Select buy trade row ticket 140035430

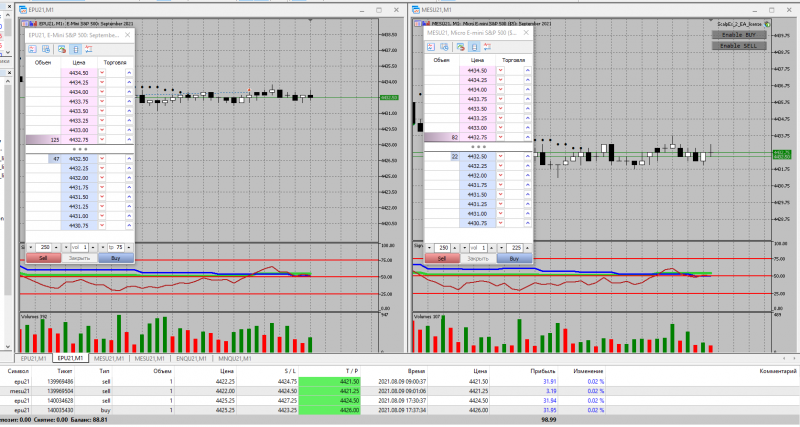coord(399,410)
